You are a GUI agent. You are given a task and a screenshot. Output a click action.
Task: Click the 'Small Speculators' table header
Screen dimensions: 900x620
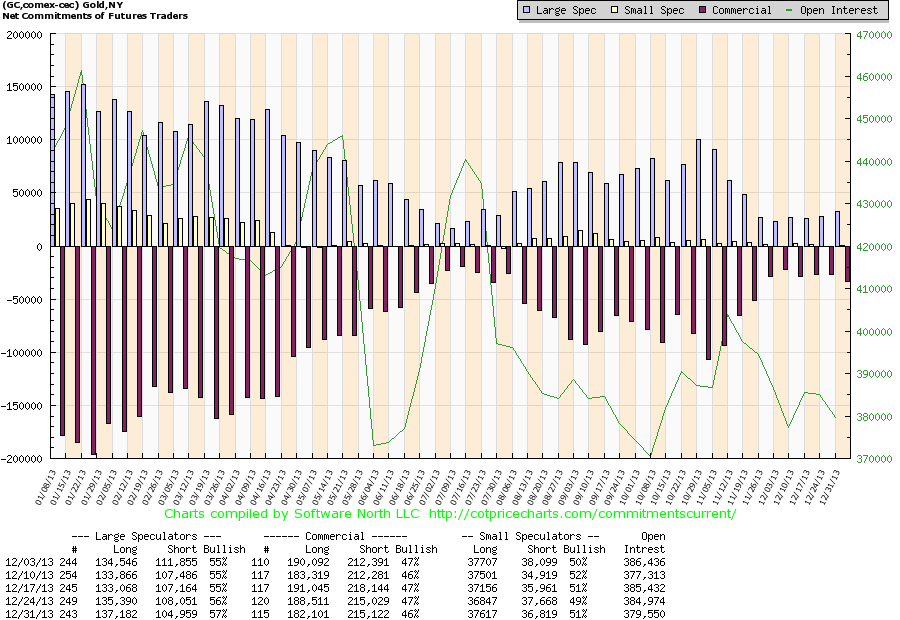click(x=530, y=536)
